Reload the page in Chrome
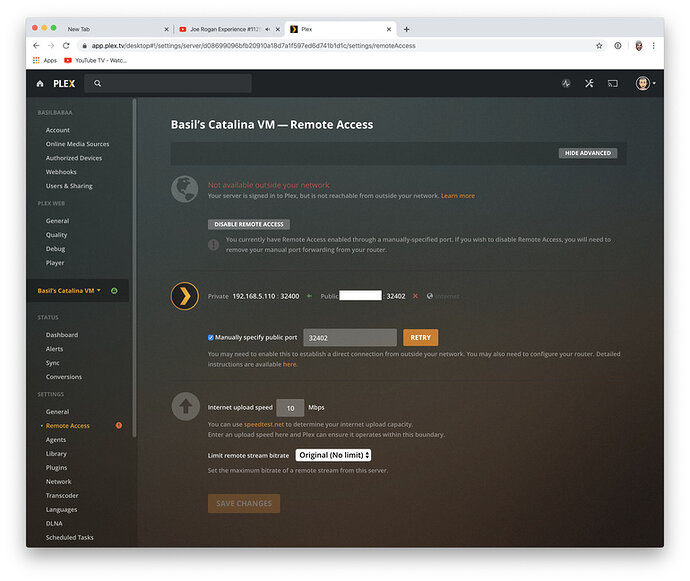690x581 pixels. pos(66,46)
